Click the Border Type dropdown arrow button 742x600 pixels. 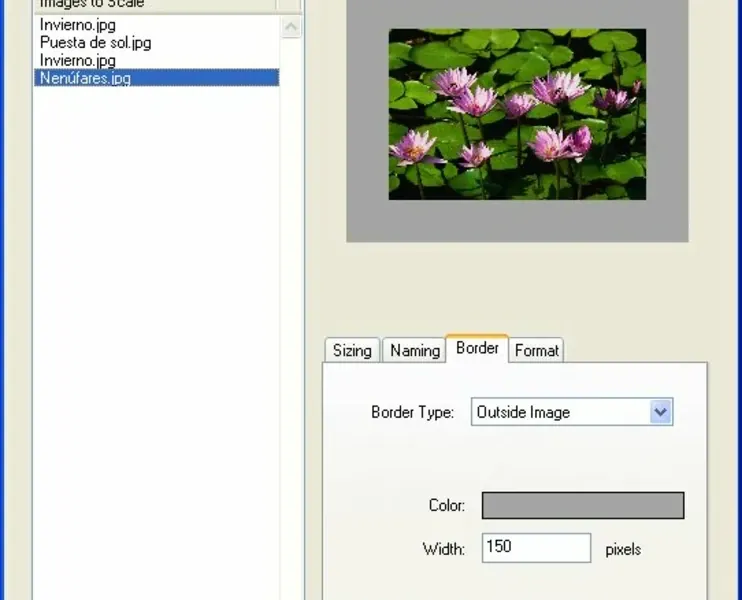pyautogui.click(x=661, y=412)
